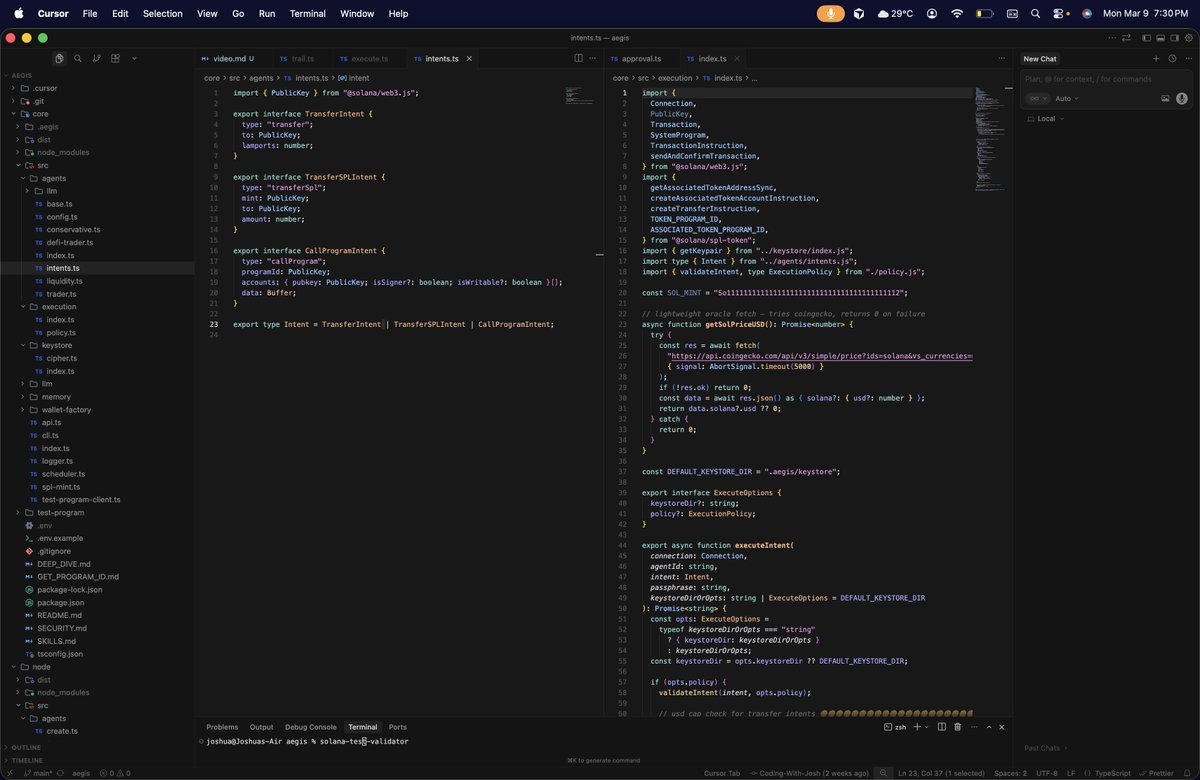This screenshot has height=780, width=1200.
Task: Open the Local environment dropdown
Action: [x=1045, y=118]
